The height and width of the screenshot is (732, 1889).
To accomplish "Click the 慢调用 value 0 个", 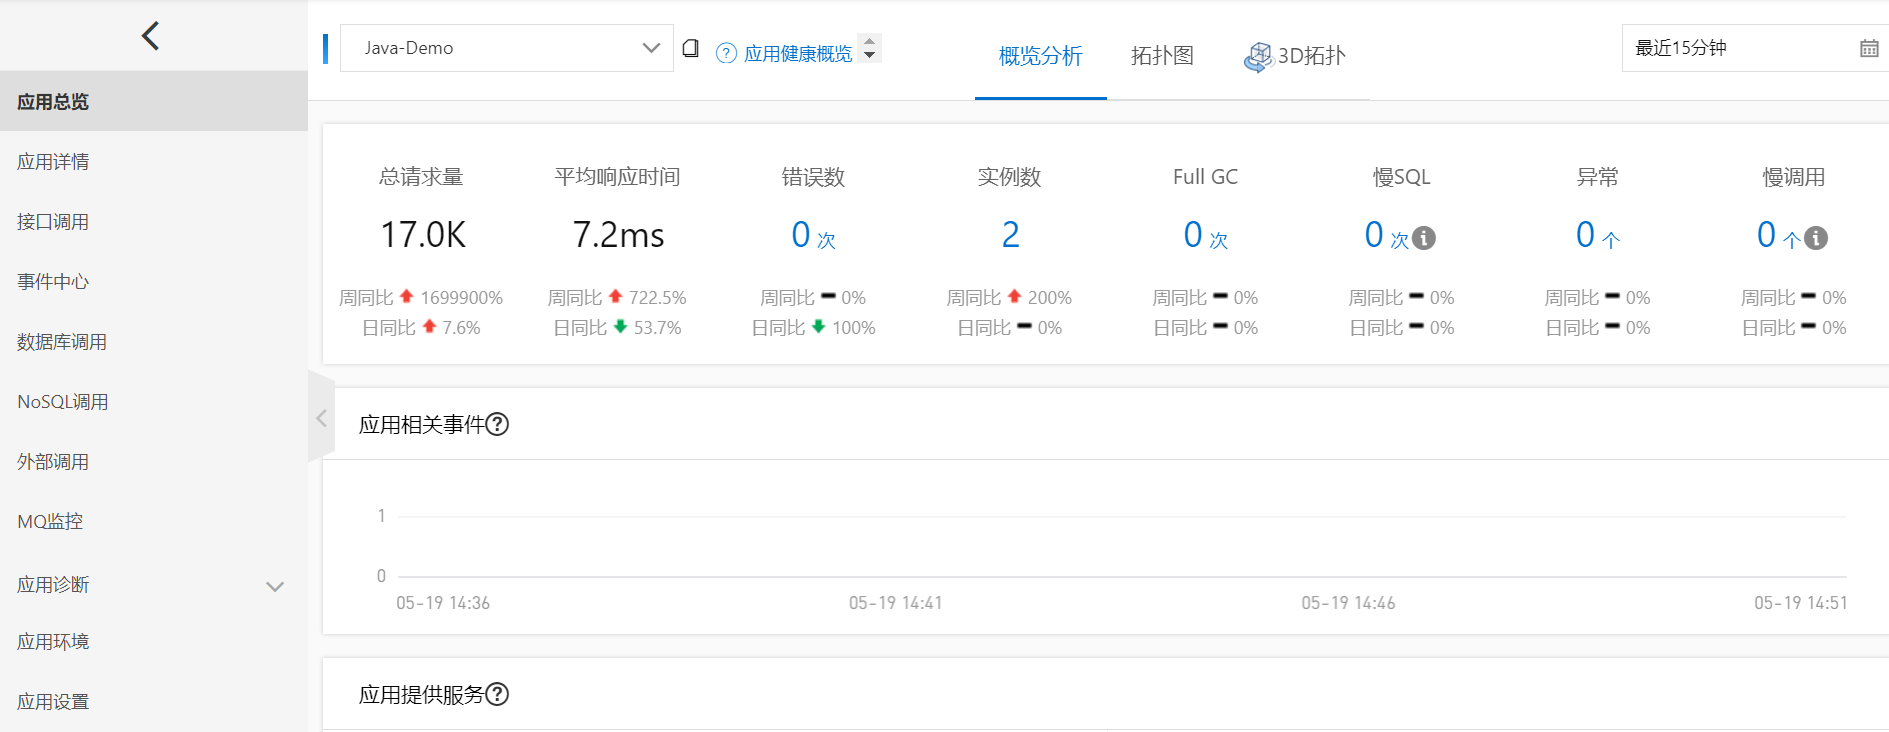I will (1779, 235).
